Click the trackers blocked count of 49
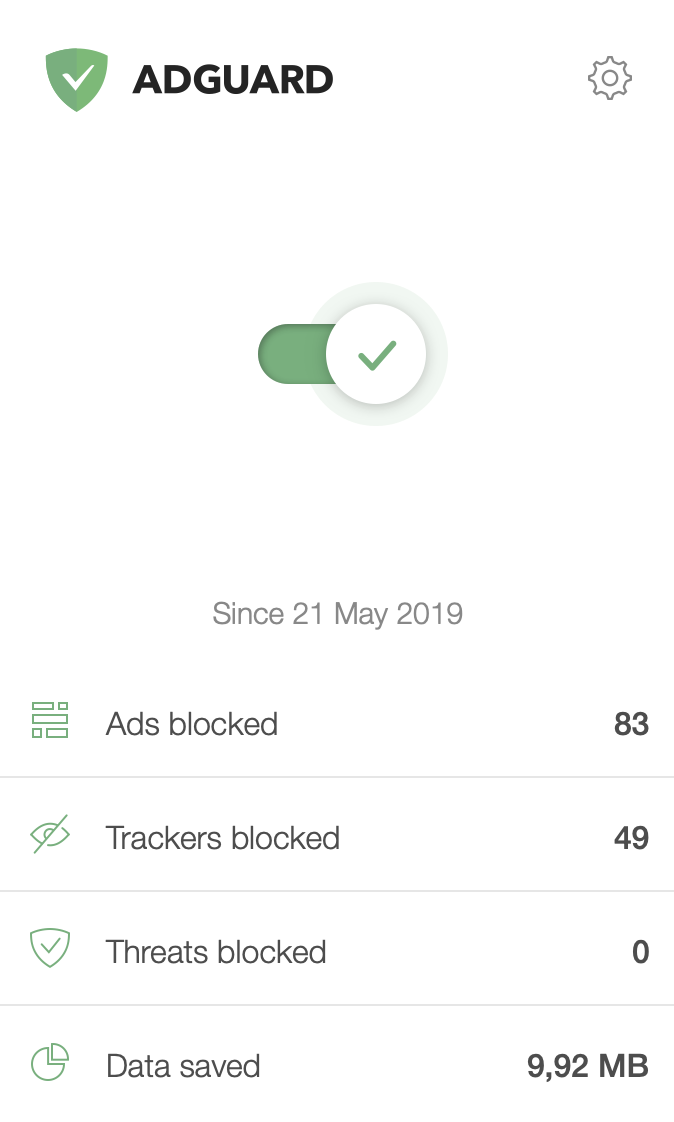Image resolution: width=674 pixels, height=1122 pixels. (x=631, y=837)
